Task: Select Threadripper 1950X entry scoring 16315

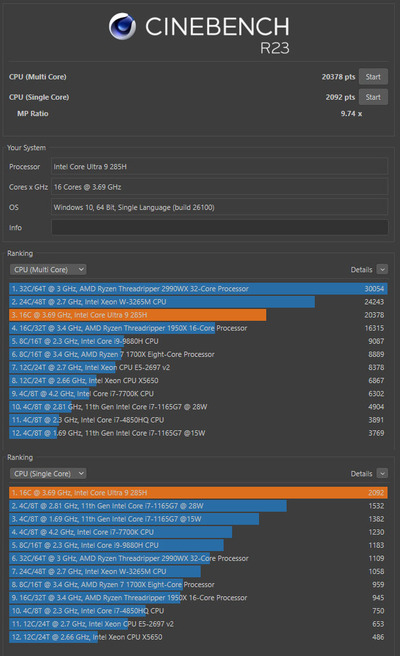Action: tap(198, 328)
